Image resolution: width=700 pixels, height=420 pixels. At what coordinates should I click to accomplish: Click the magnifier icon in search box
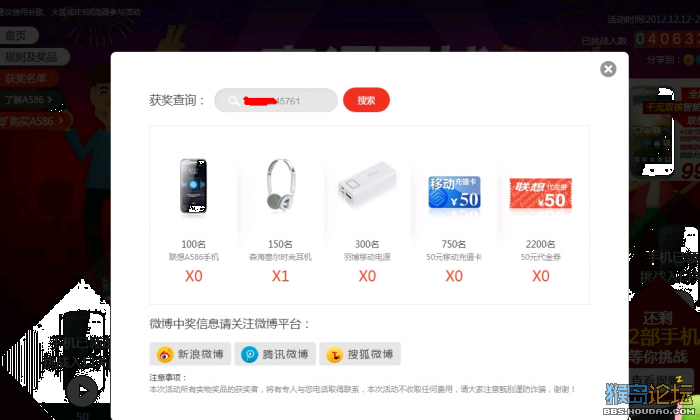pyautogui.click(x=233, y=101)
